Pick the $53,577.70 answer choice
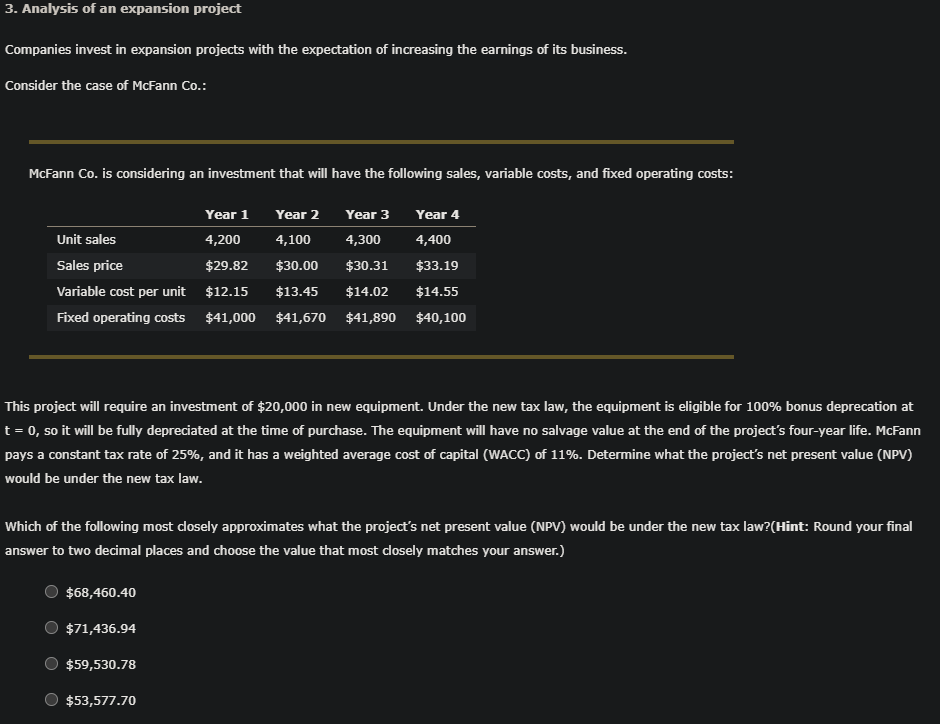940x724 pixels. [51, 699]
